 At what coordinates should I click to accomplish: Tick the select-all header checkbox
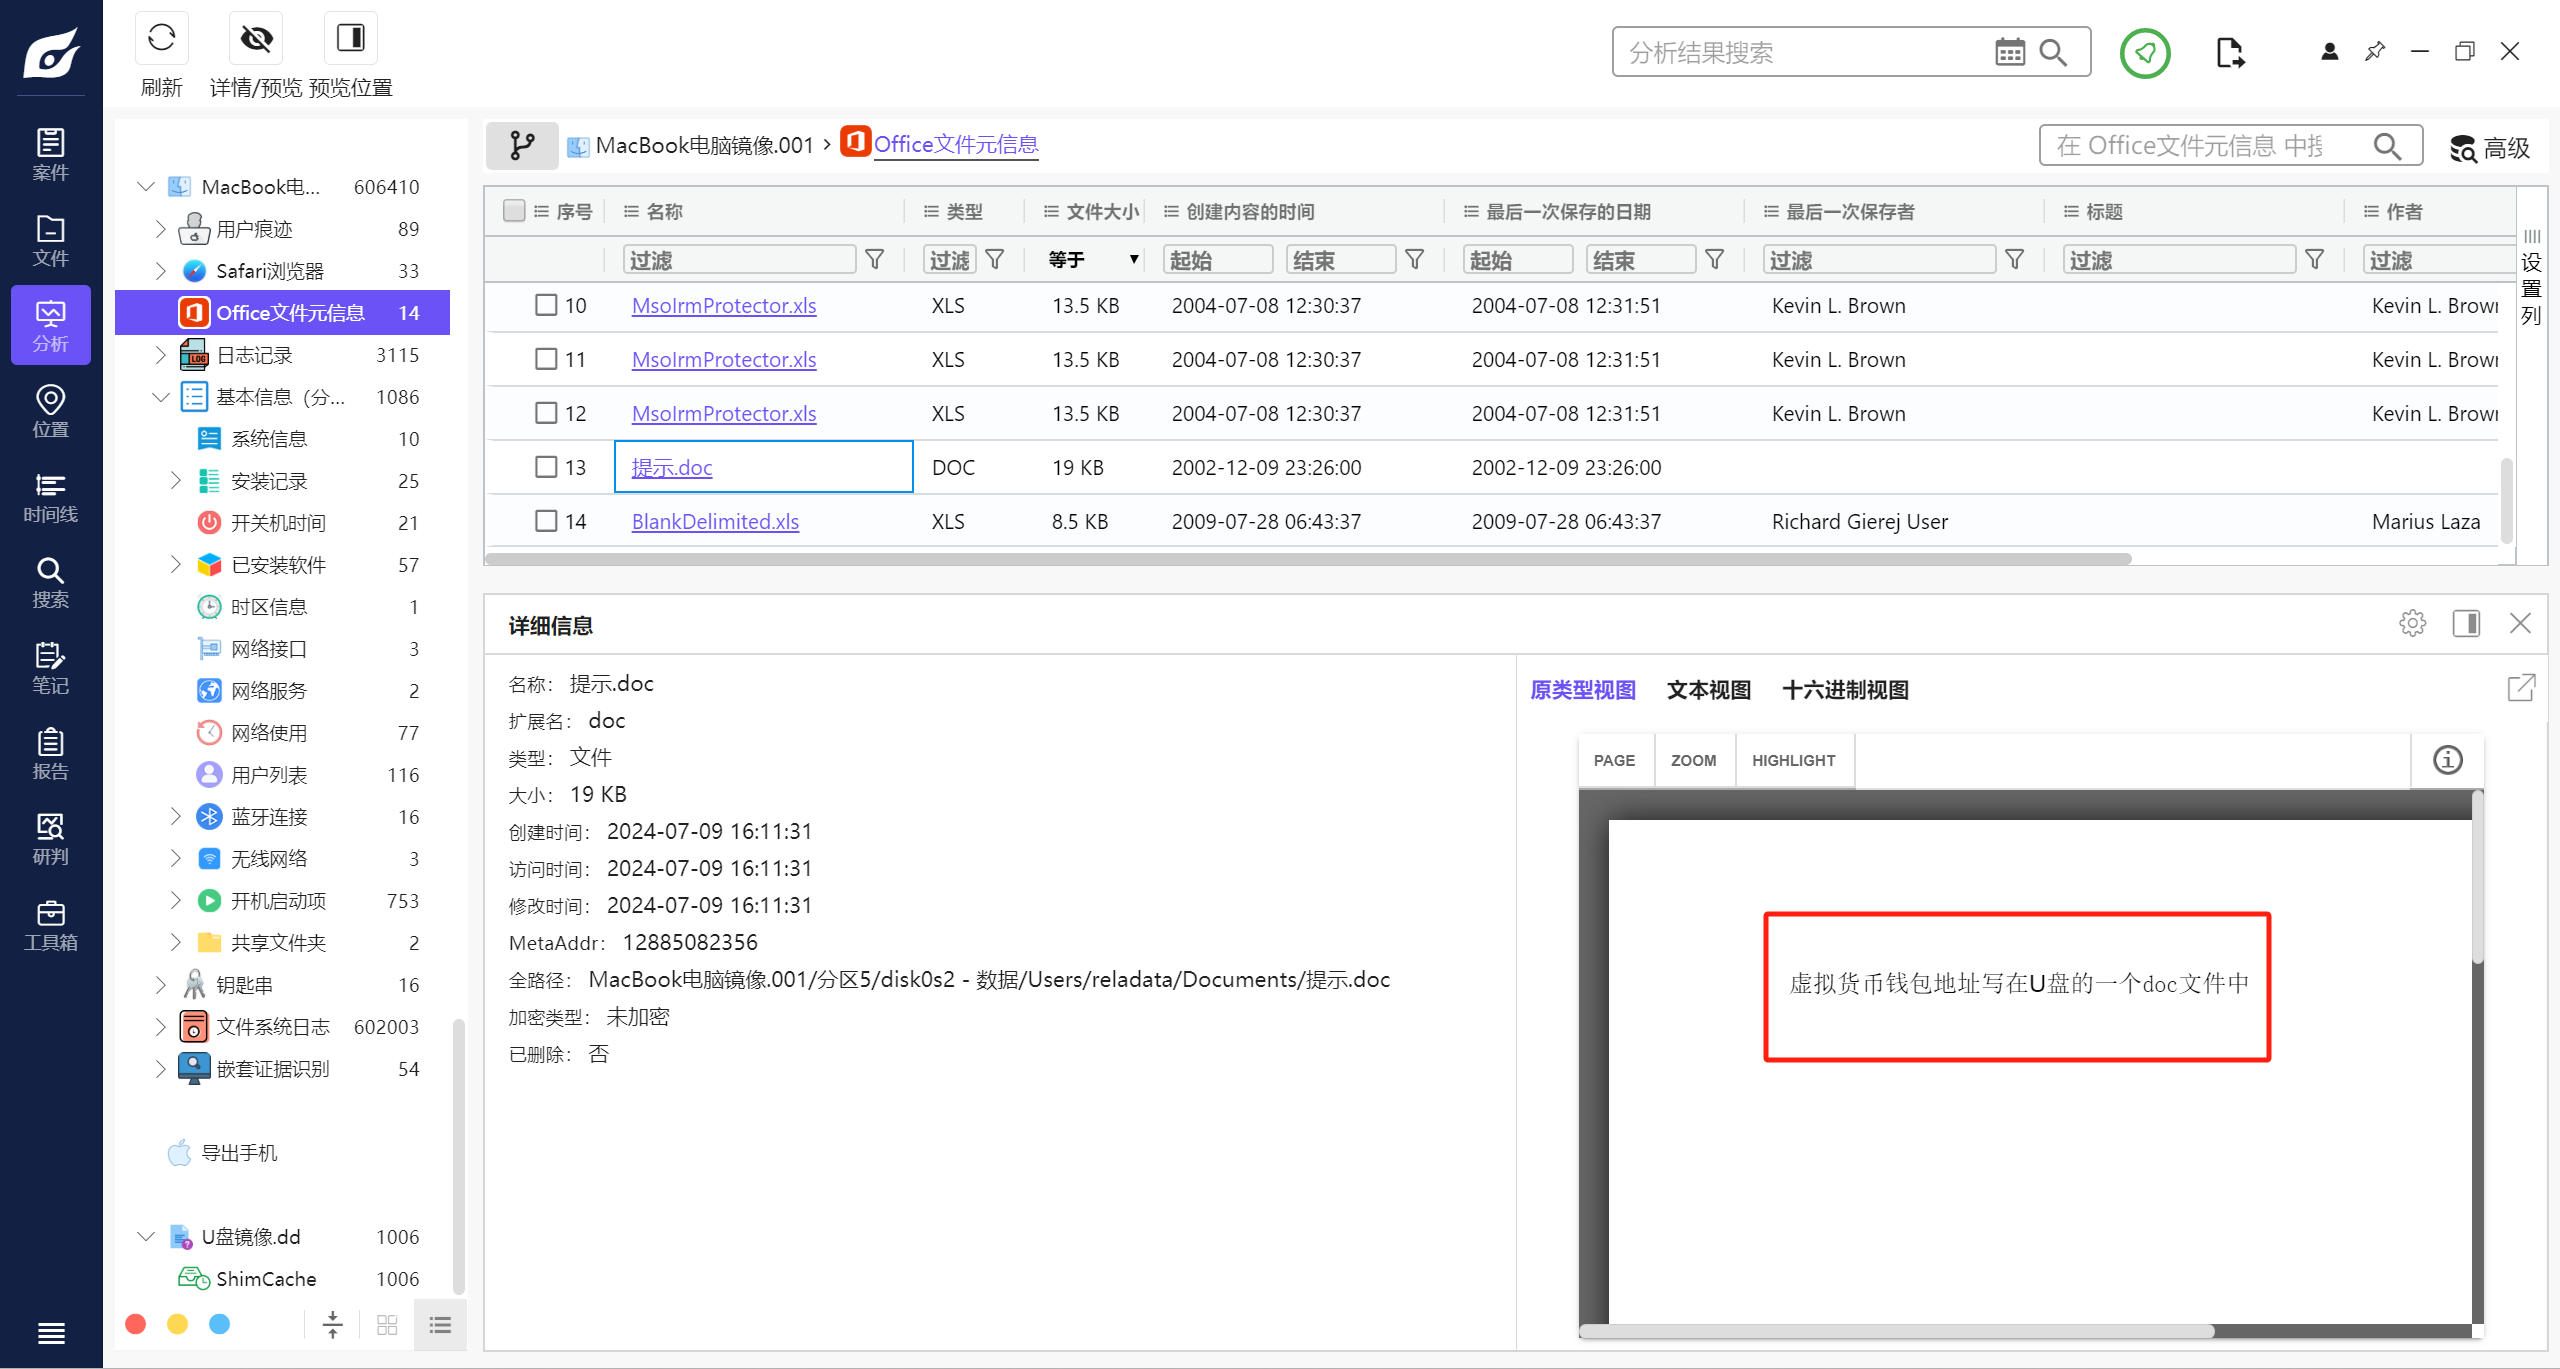tap(514, 211)
